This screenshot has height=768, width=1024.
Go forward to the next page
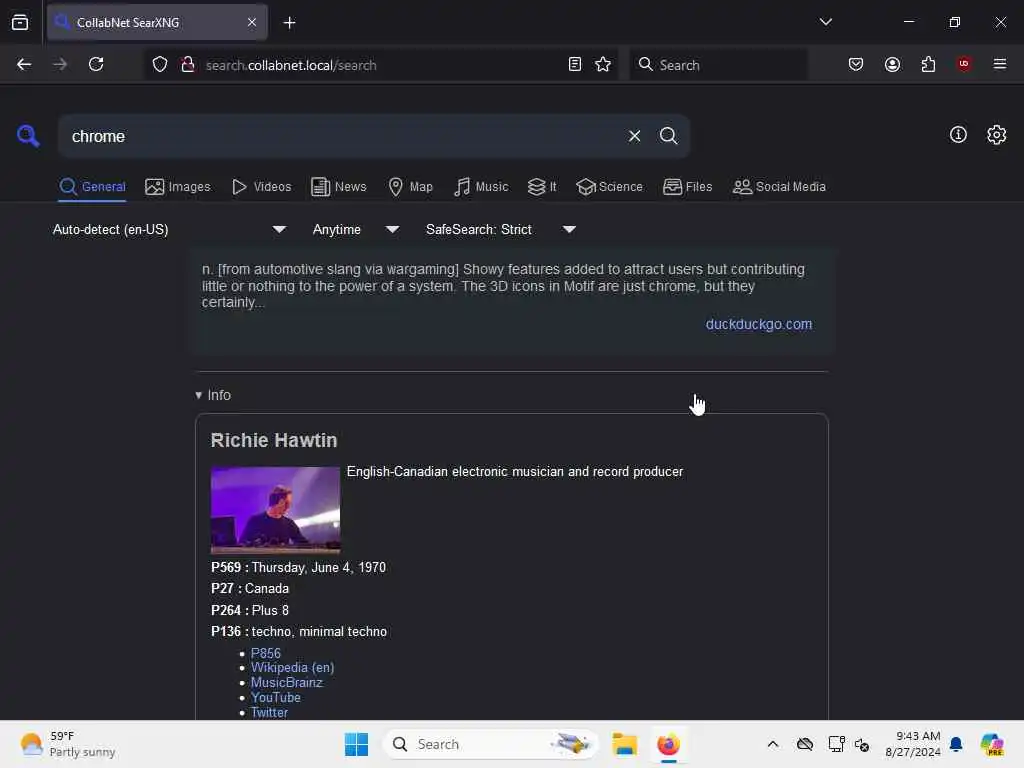click(x=59, y=64)
